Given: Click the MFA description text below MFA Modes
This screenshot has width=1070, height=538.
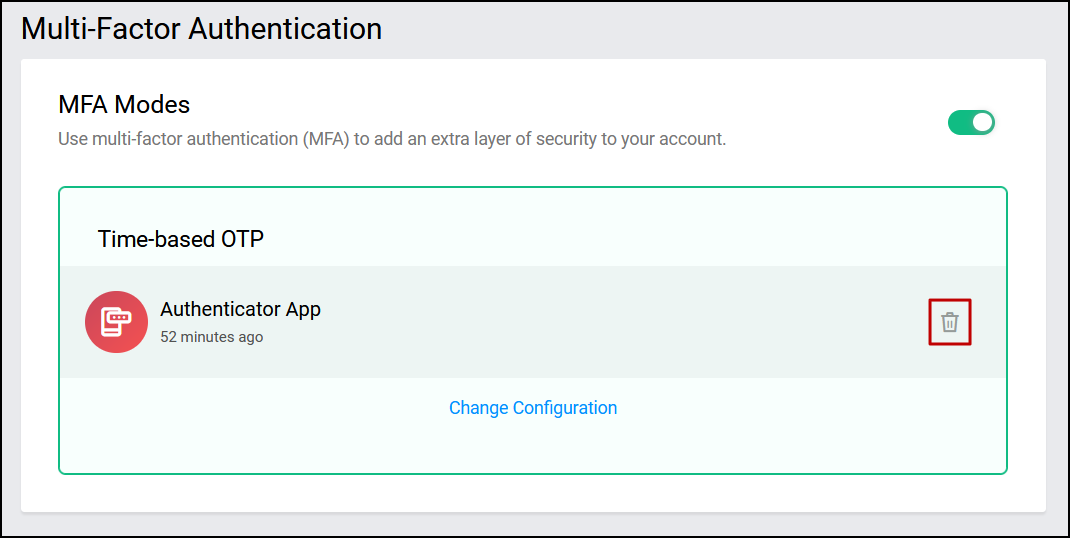Looking at the screenshot, I should tap(391, 139).
